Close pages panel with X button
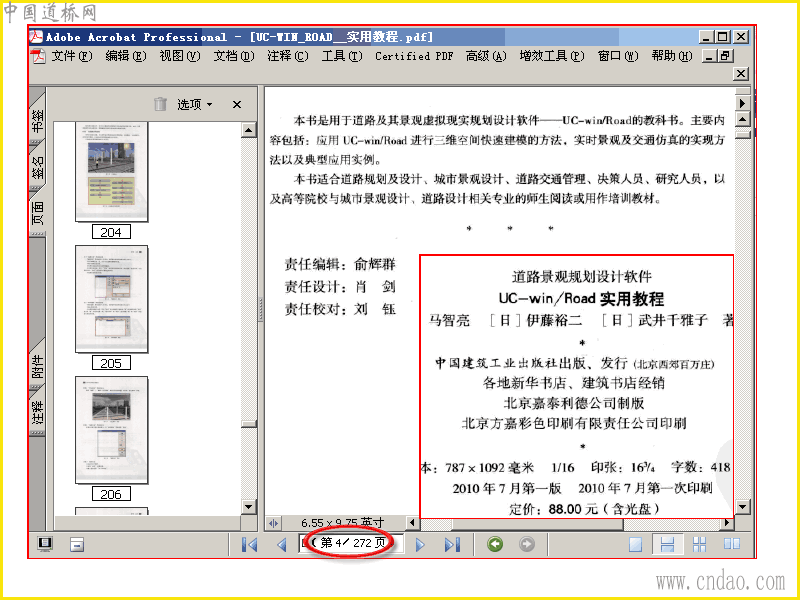The image size is (800, 600). [x=237, y=105]
